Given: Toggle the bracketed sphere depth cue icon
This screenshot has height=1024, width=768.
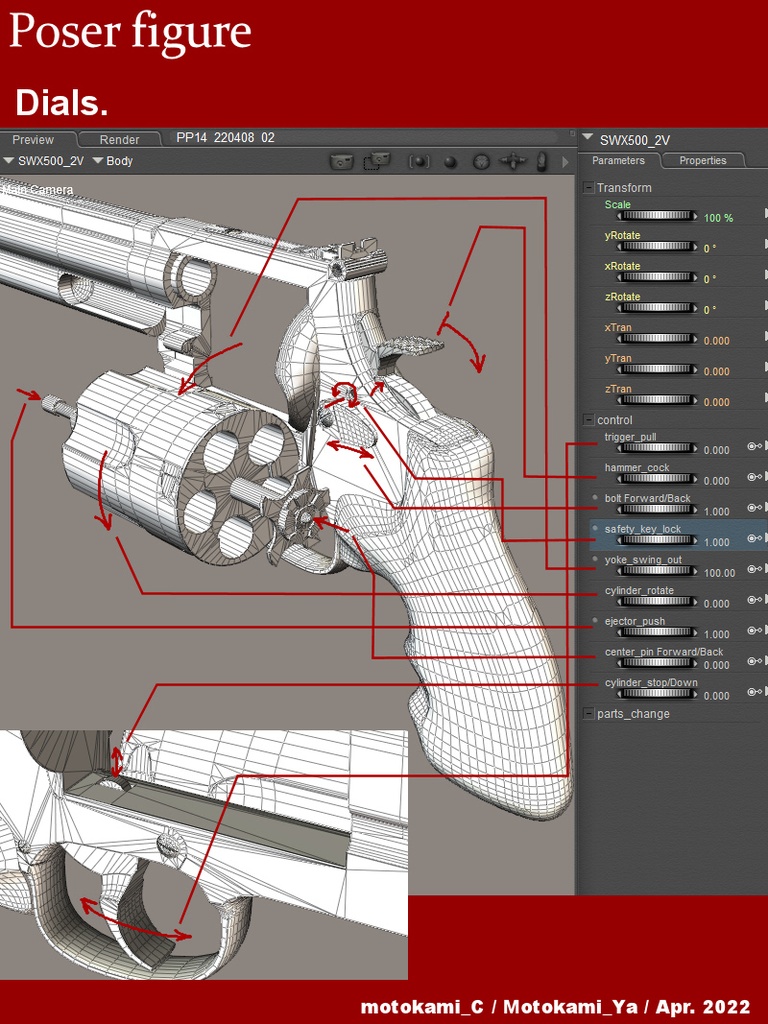Looking at the screenshot, I should 419,161.
